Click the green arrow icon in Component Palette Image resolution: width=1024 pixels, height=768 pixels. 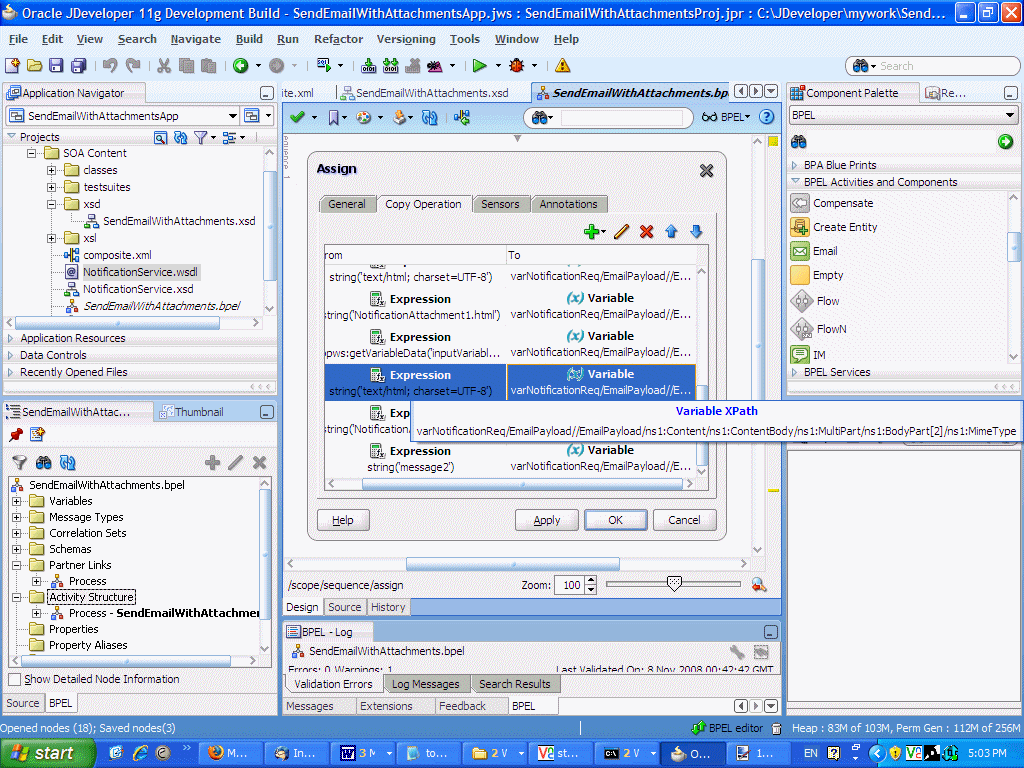tap(1005, 141)
